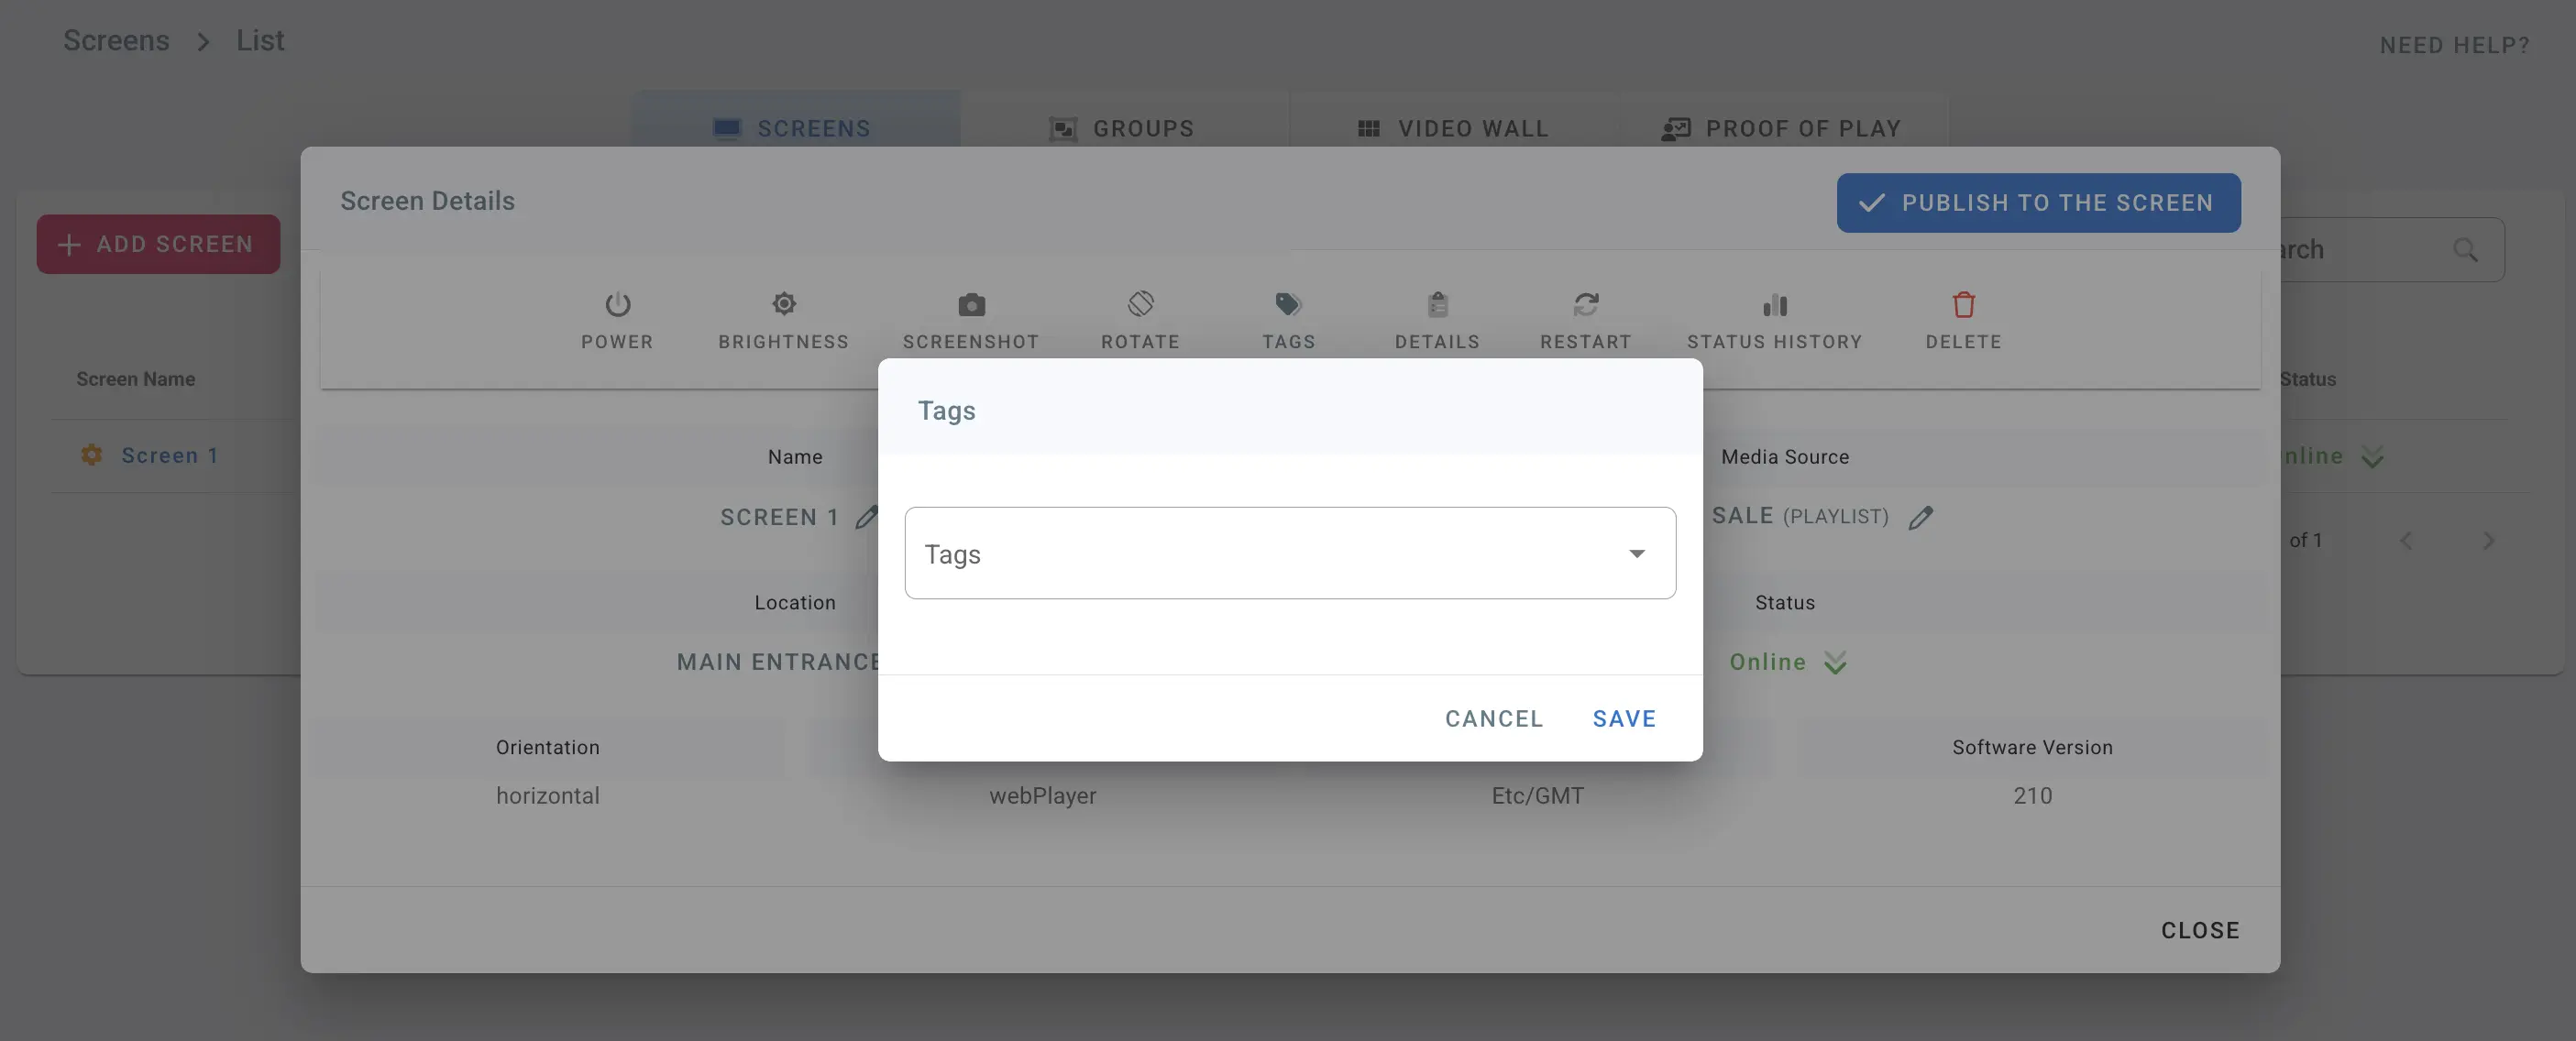Image resolution: width=2576 pixels, height=1041 pixels.
Task: Click the Power icon in Screen Details
Action: point(617,304)
